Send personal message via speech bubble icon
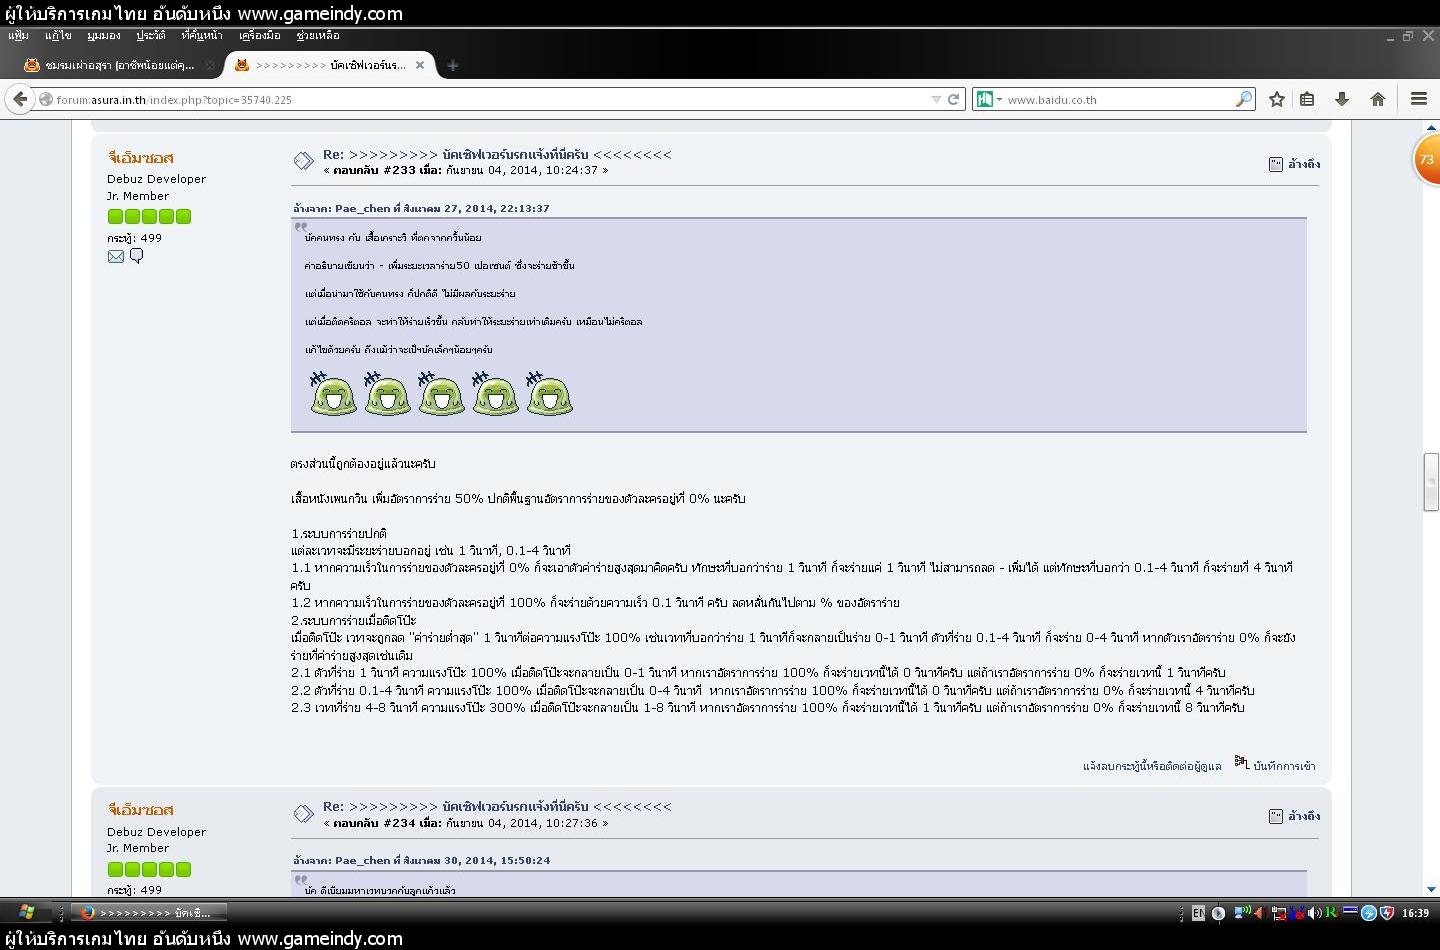1440x950 pixels. pyautogui.click(x=137, y=256)
